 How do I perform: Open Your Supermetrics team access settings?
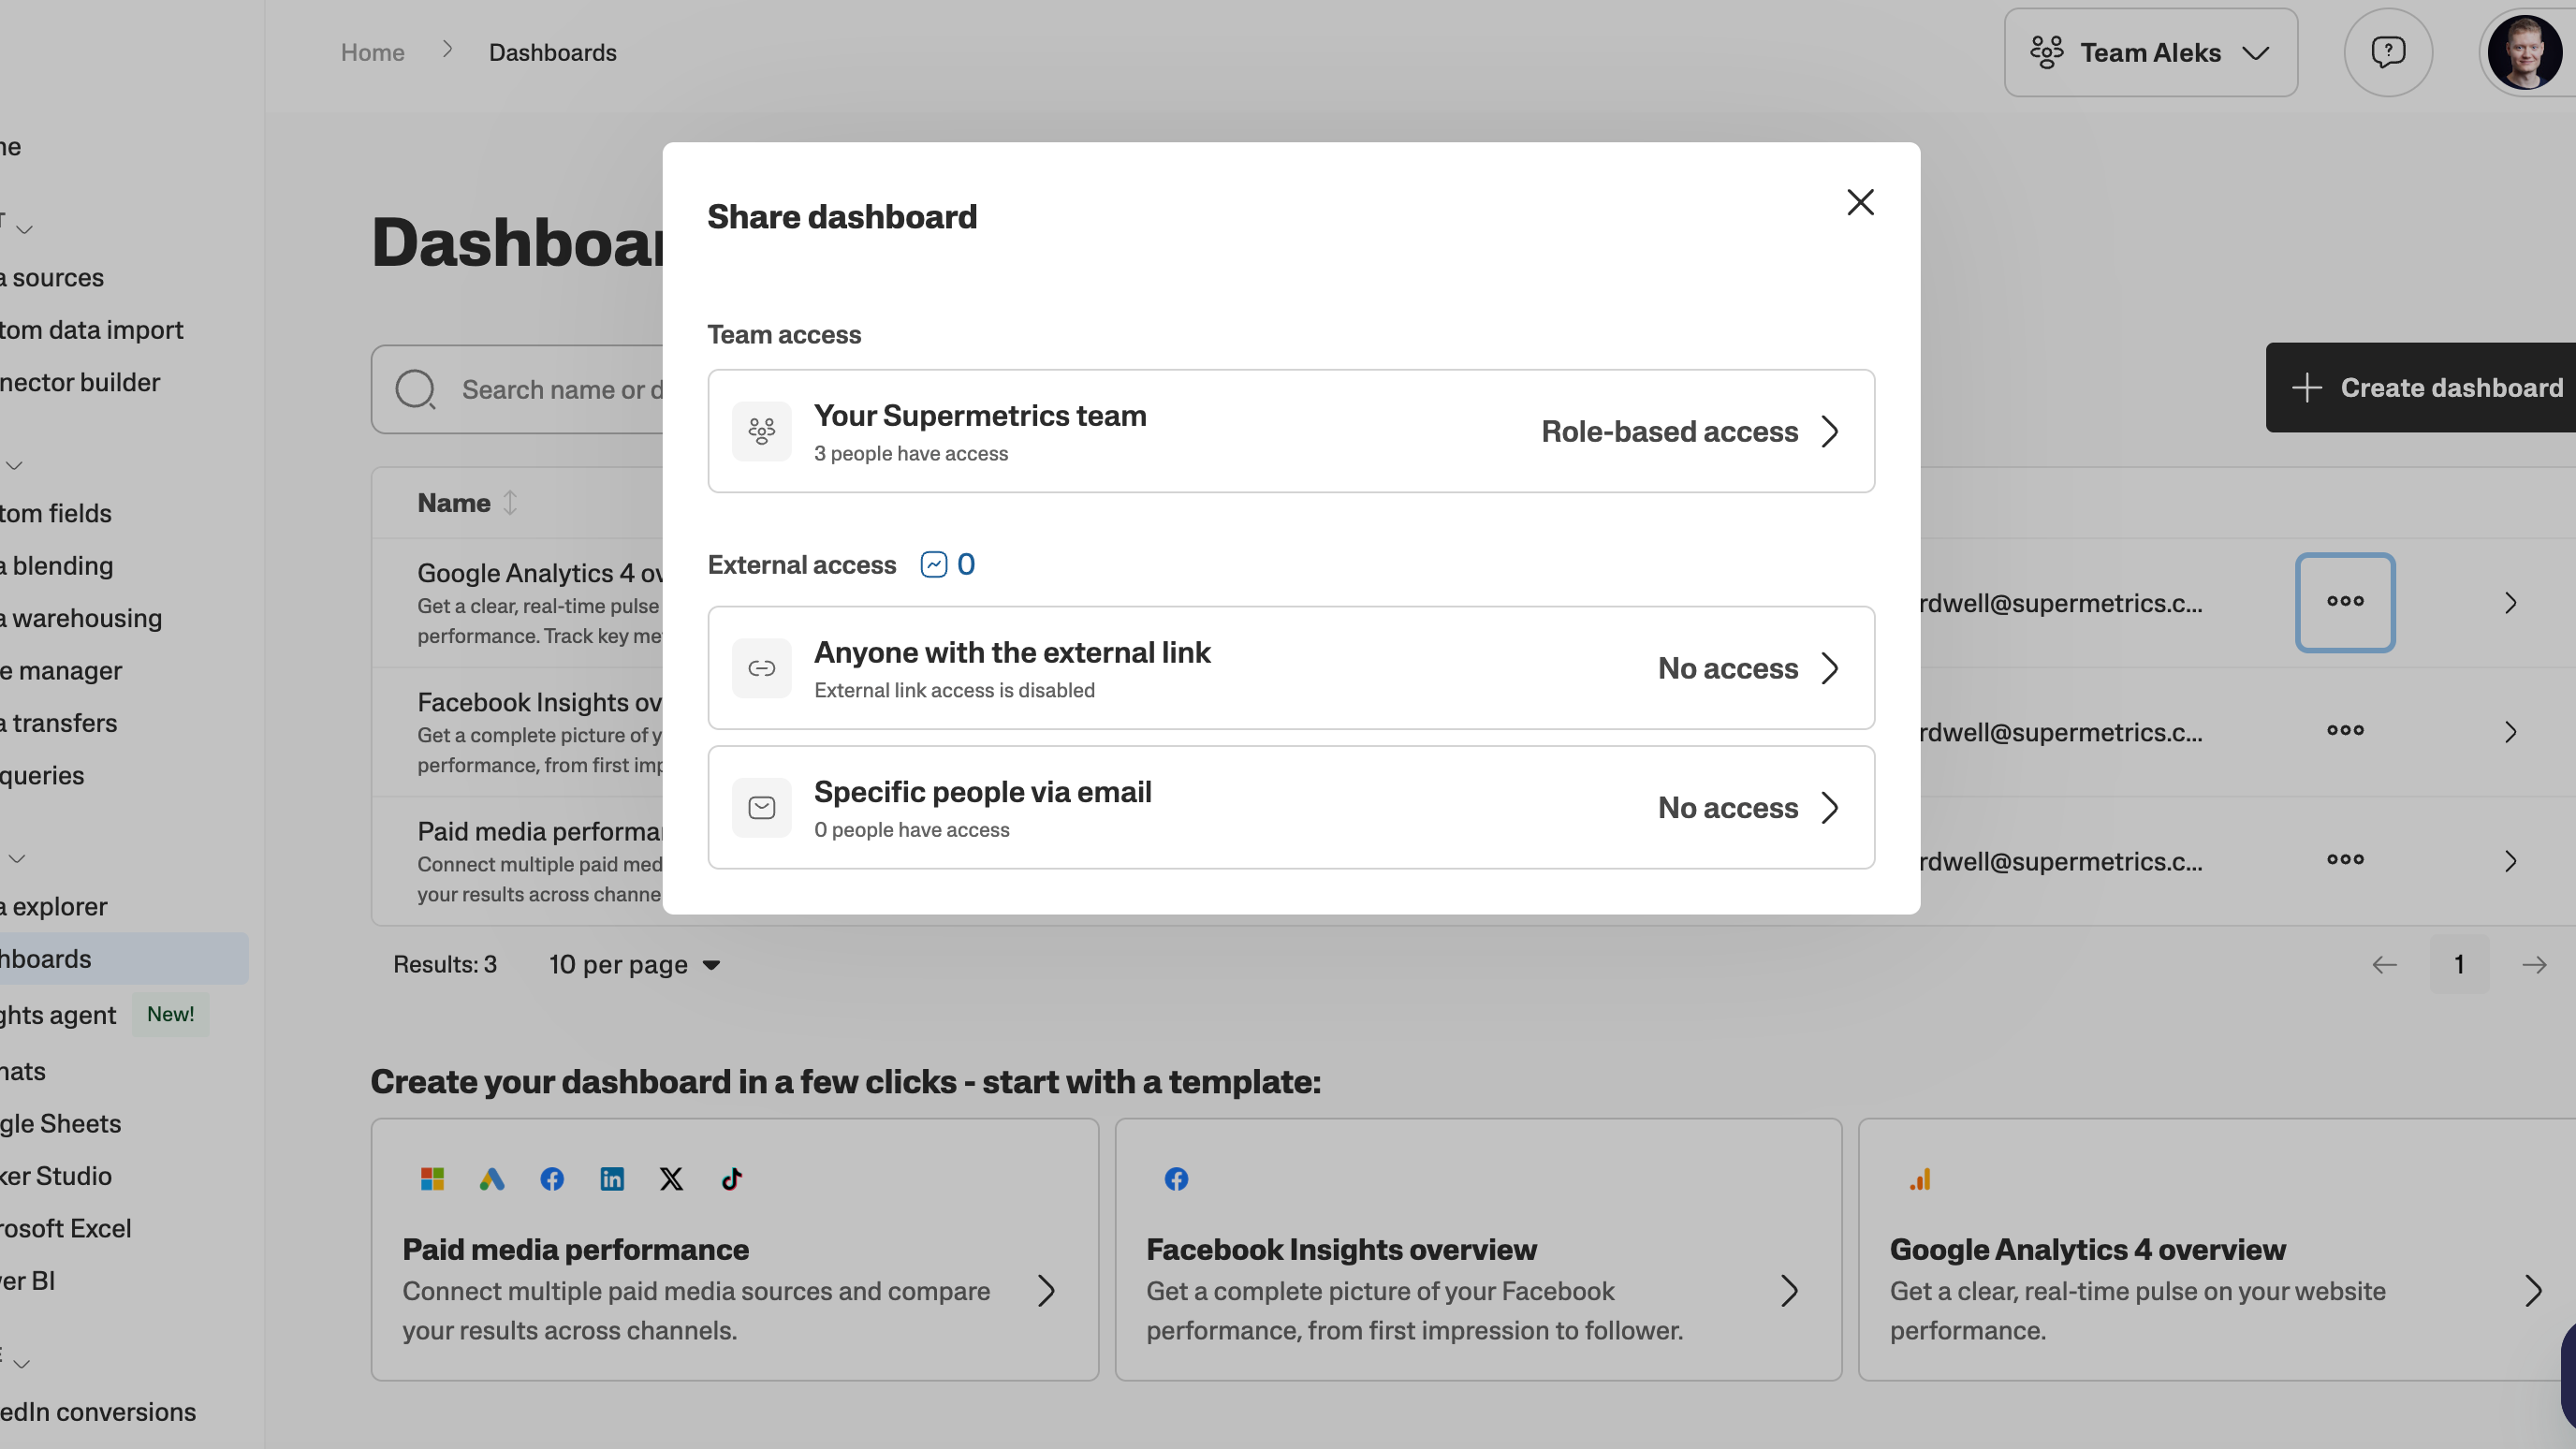[x=1291, y=431]
